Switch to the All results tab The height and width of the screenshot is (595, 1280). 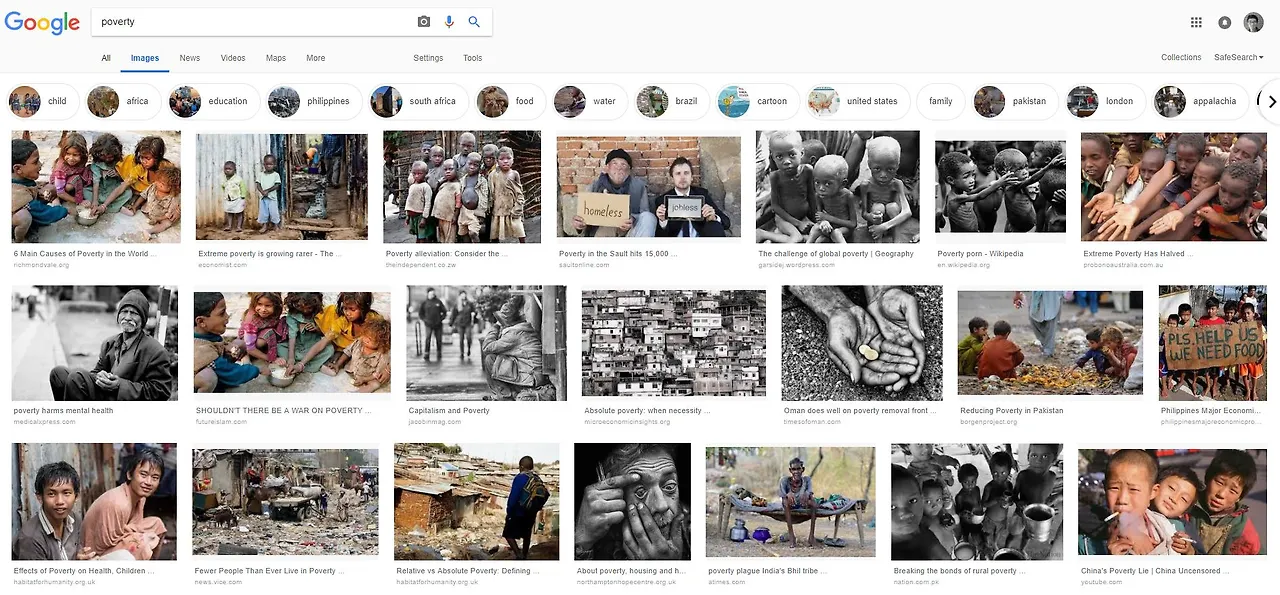pyautogui.click(x=106, y=58)
